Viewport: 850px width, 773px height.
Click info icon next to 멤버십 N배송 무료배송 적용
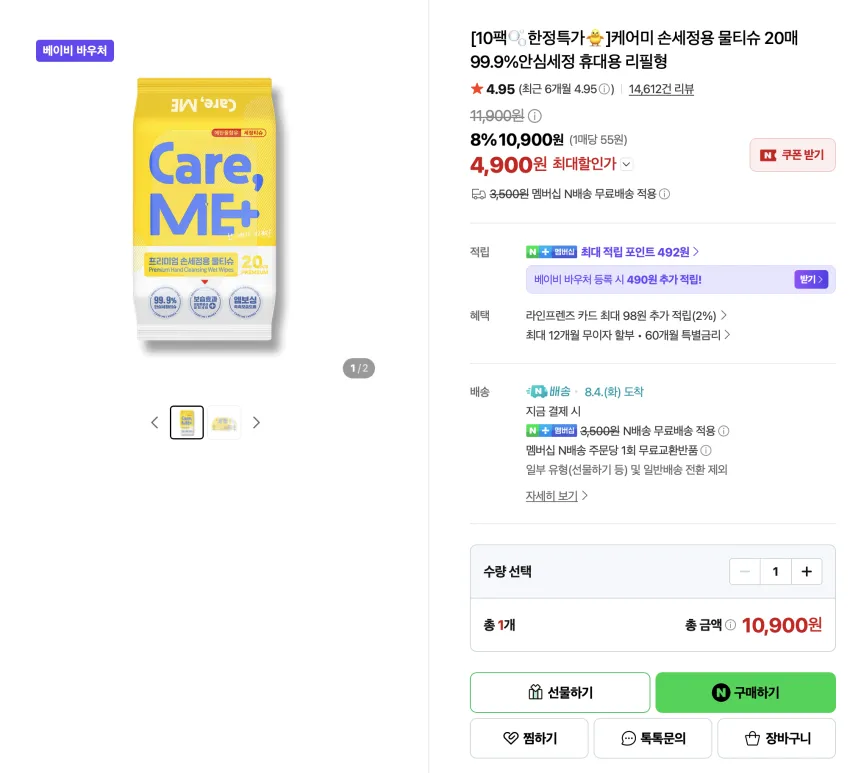click(x=664, y=194)
